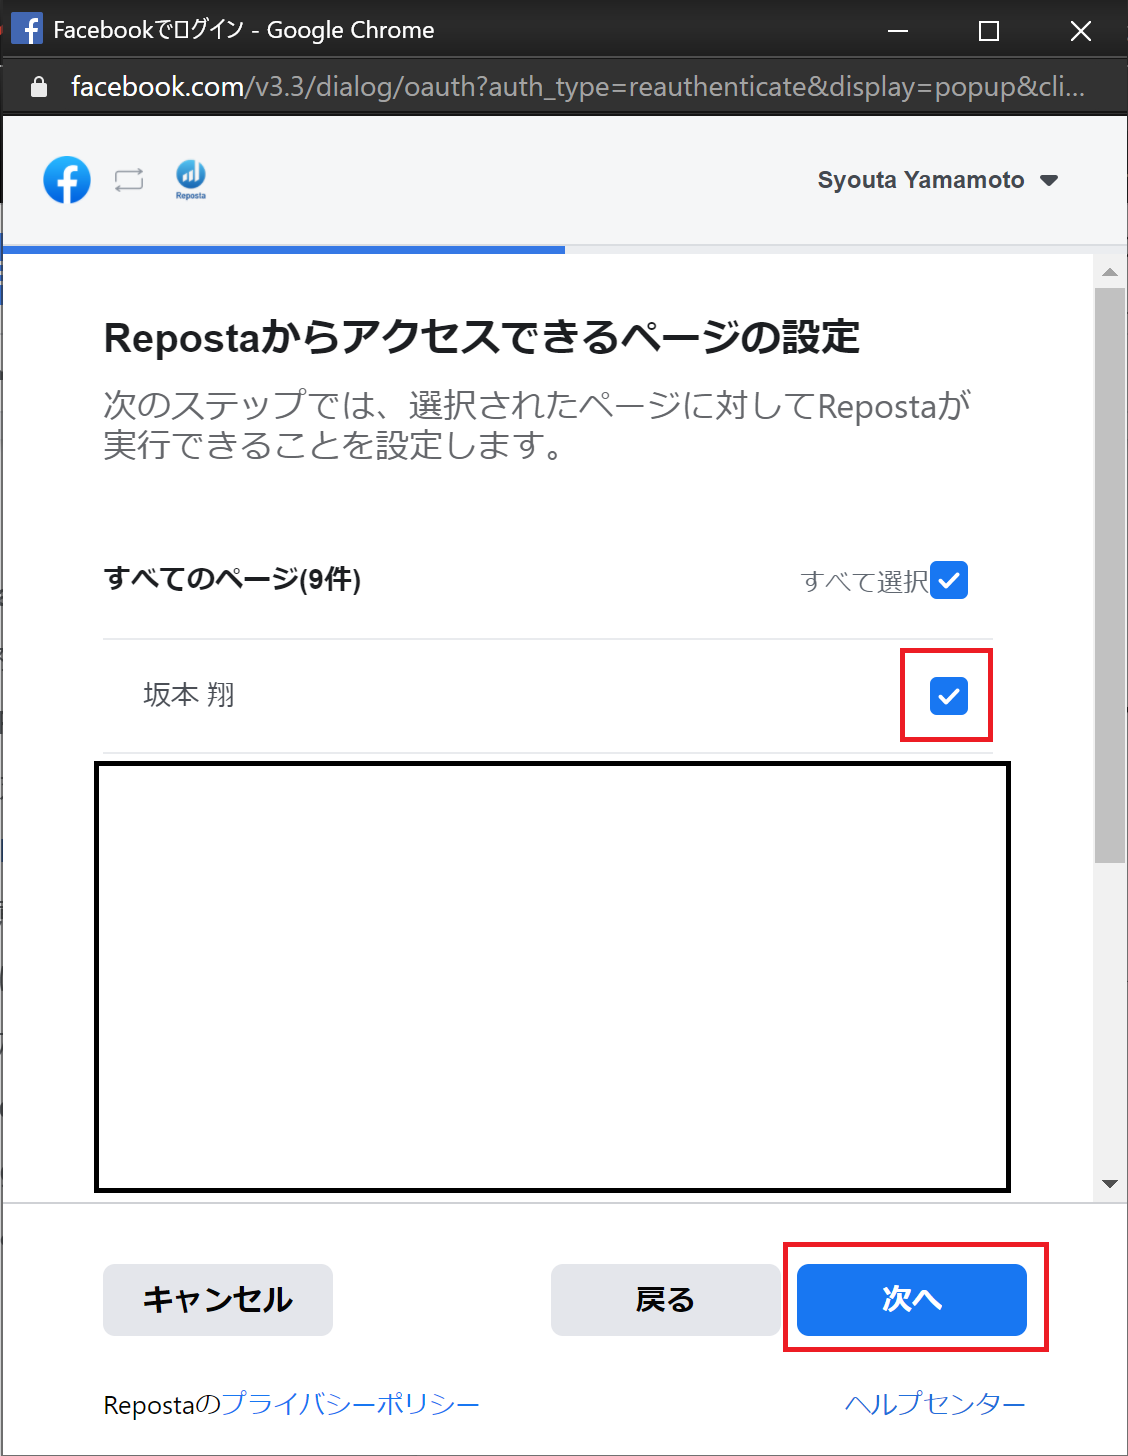Click the Reposta app logo icon
This screenshot has height=1456, width=1128.
(191, 180)
